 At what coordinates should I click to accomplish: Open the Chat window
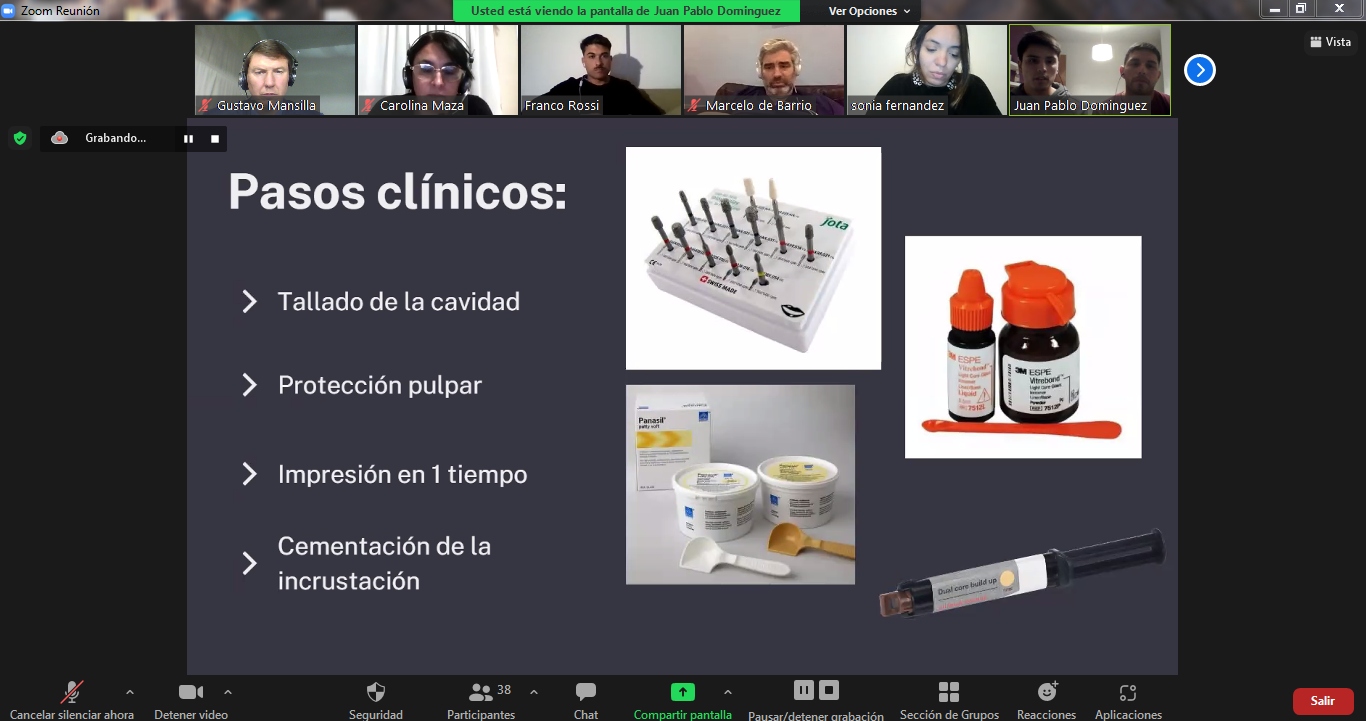(584, 697)
